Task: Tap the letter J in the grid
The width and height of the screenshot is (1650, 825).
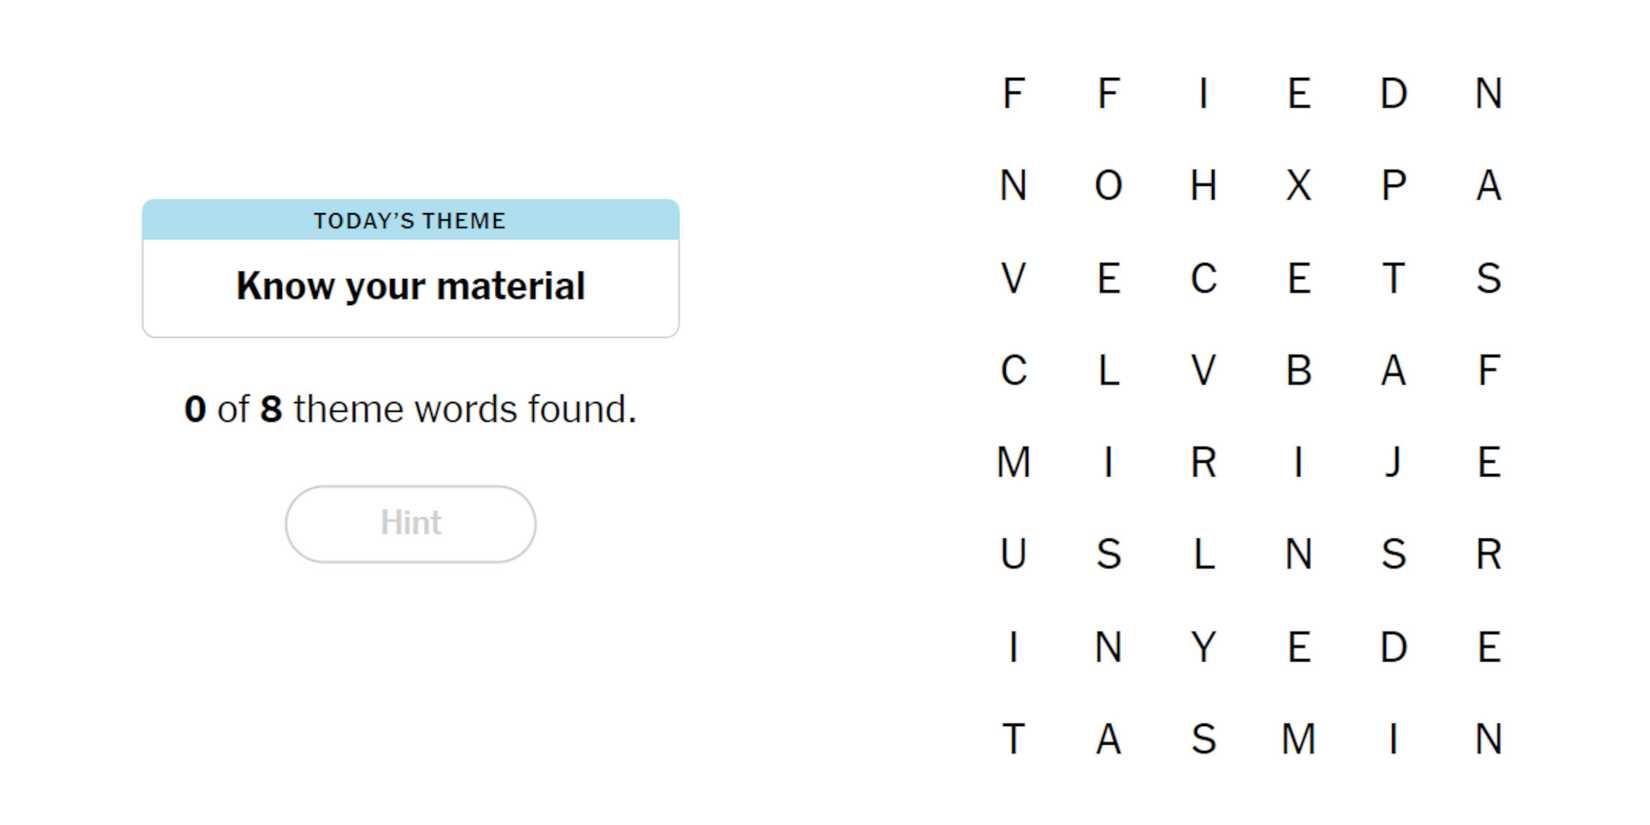Action: (1393, 463)
